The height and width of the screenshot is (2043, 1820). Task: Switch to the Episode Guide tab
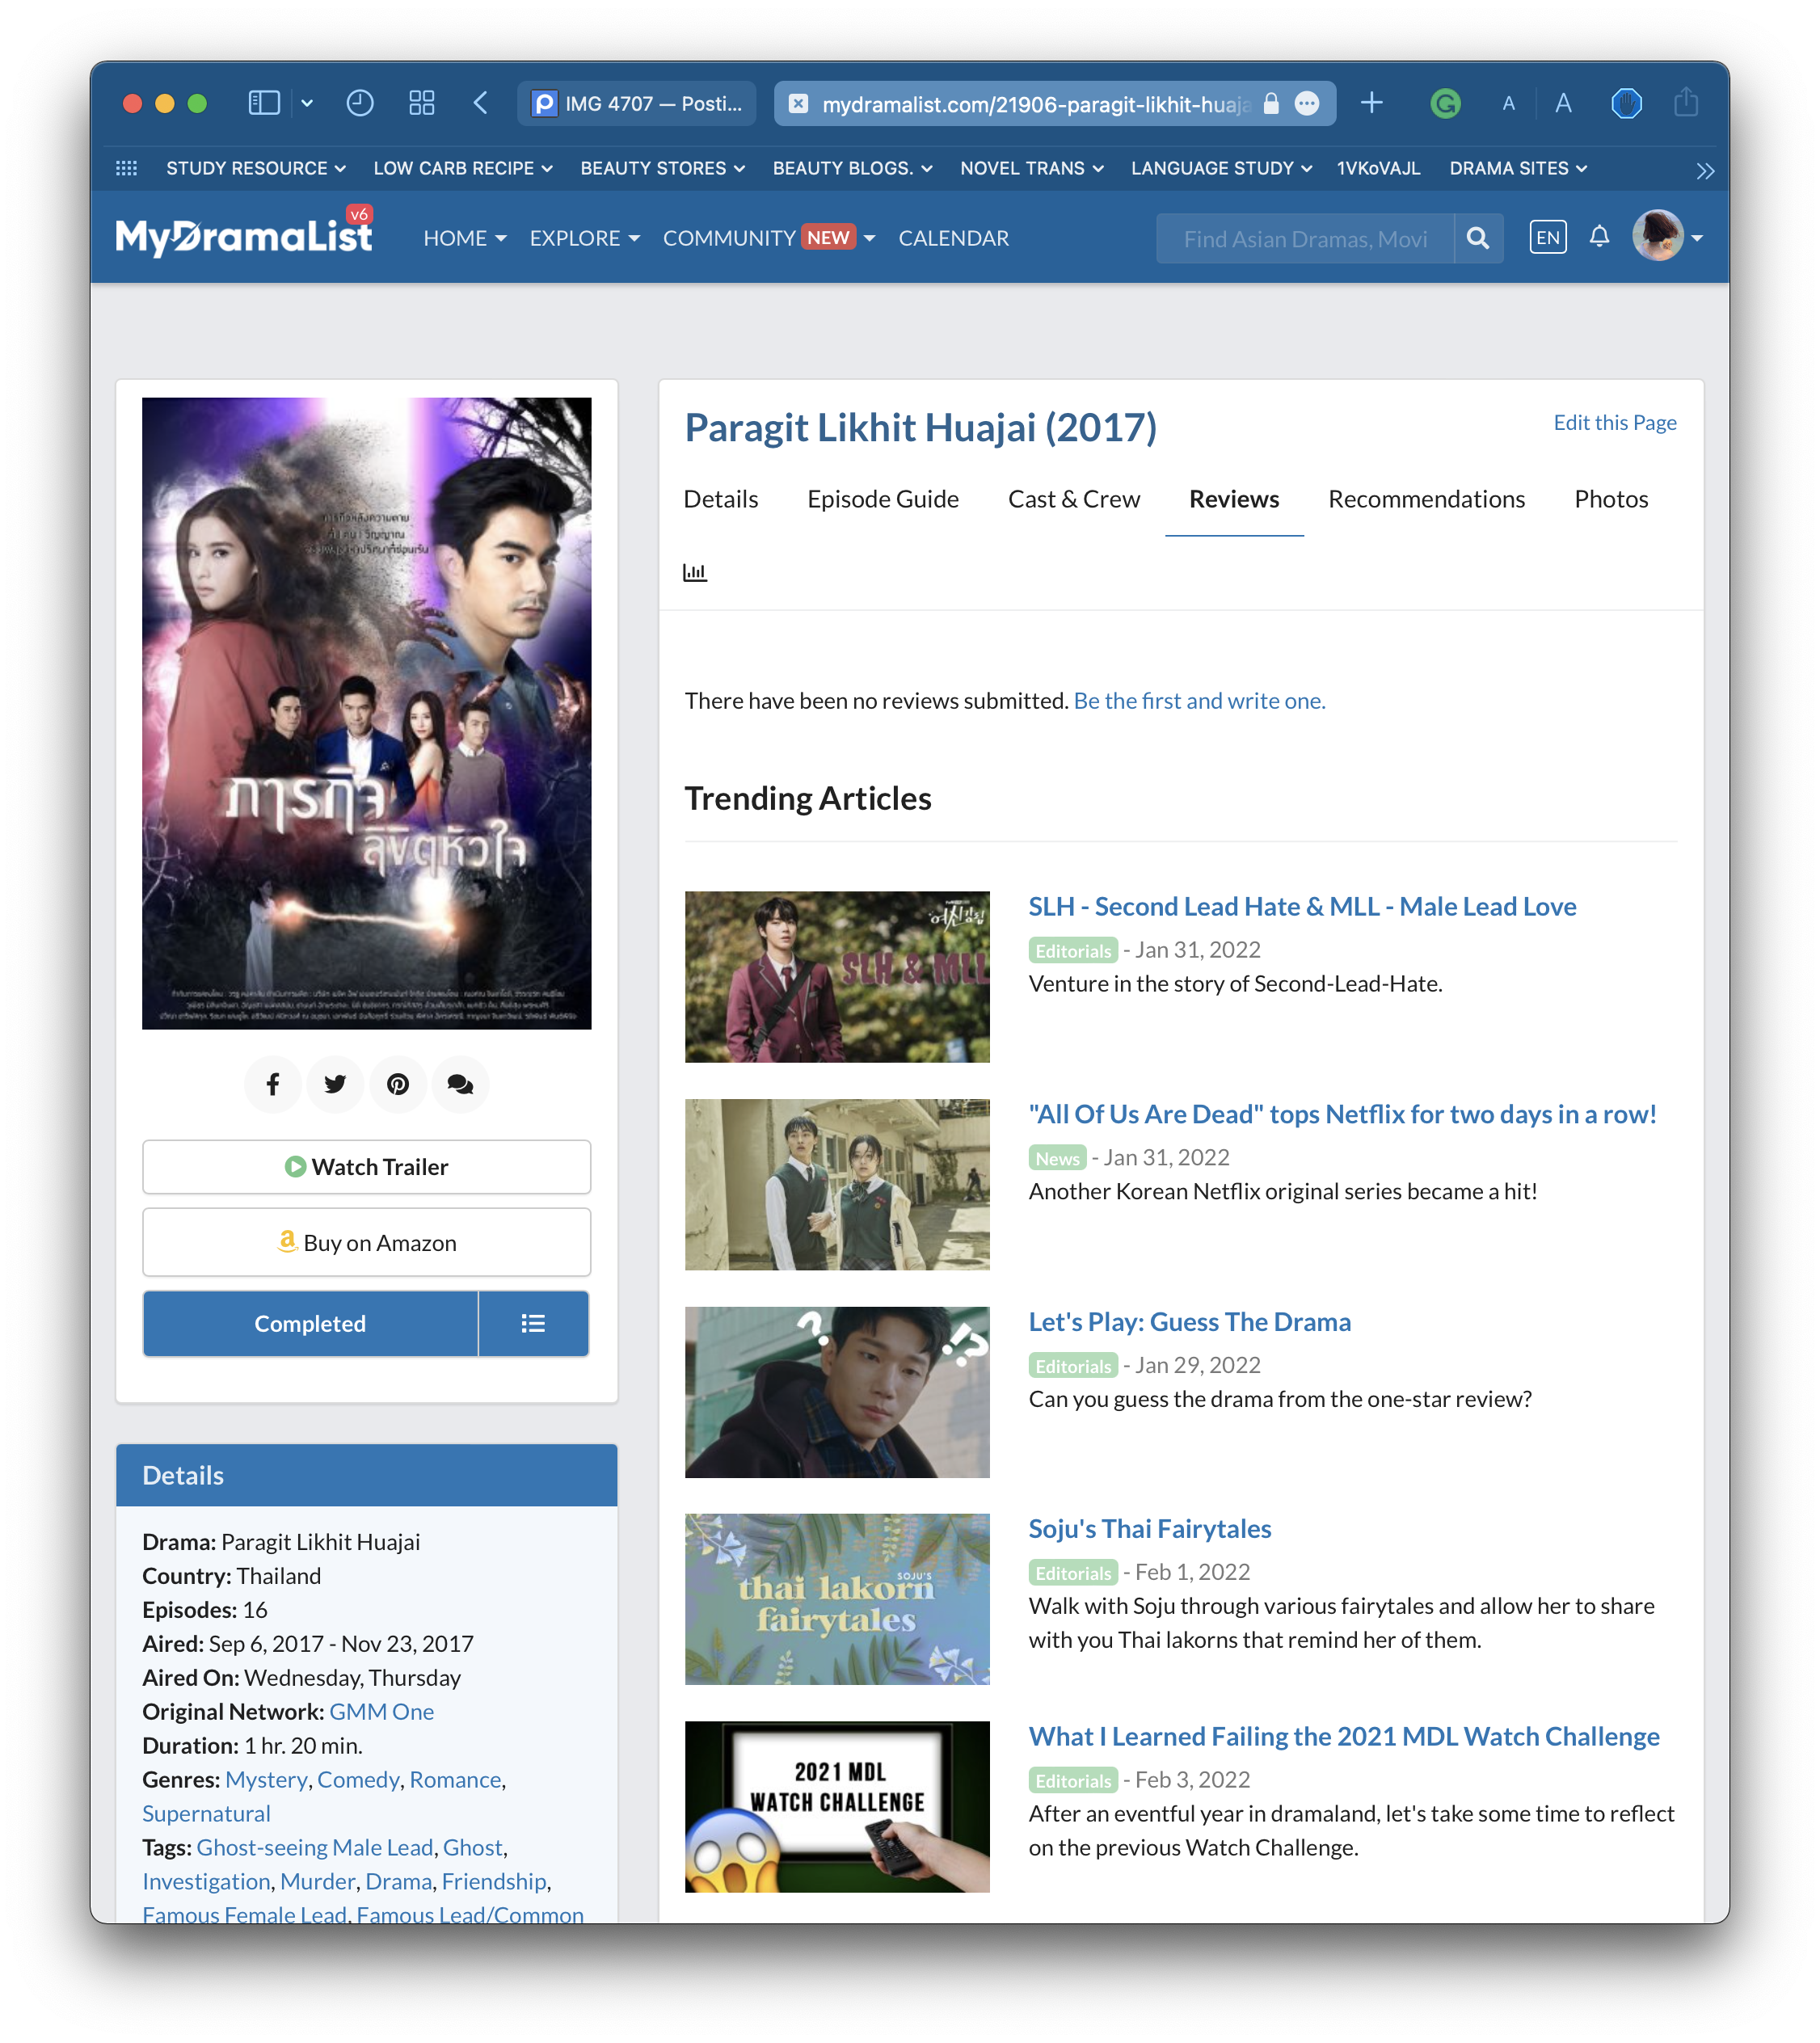(x=883, y=499)
